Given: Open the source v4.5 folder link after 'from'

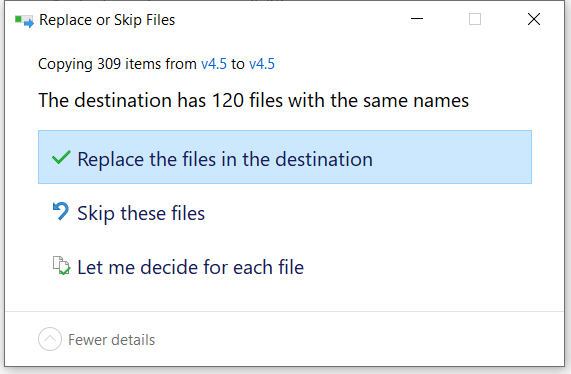Looking at the screenshot, I should click(214, 64).
